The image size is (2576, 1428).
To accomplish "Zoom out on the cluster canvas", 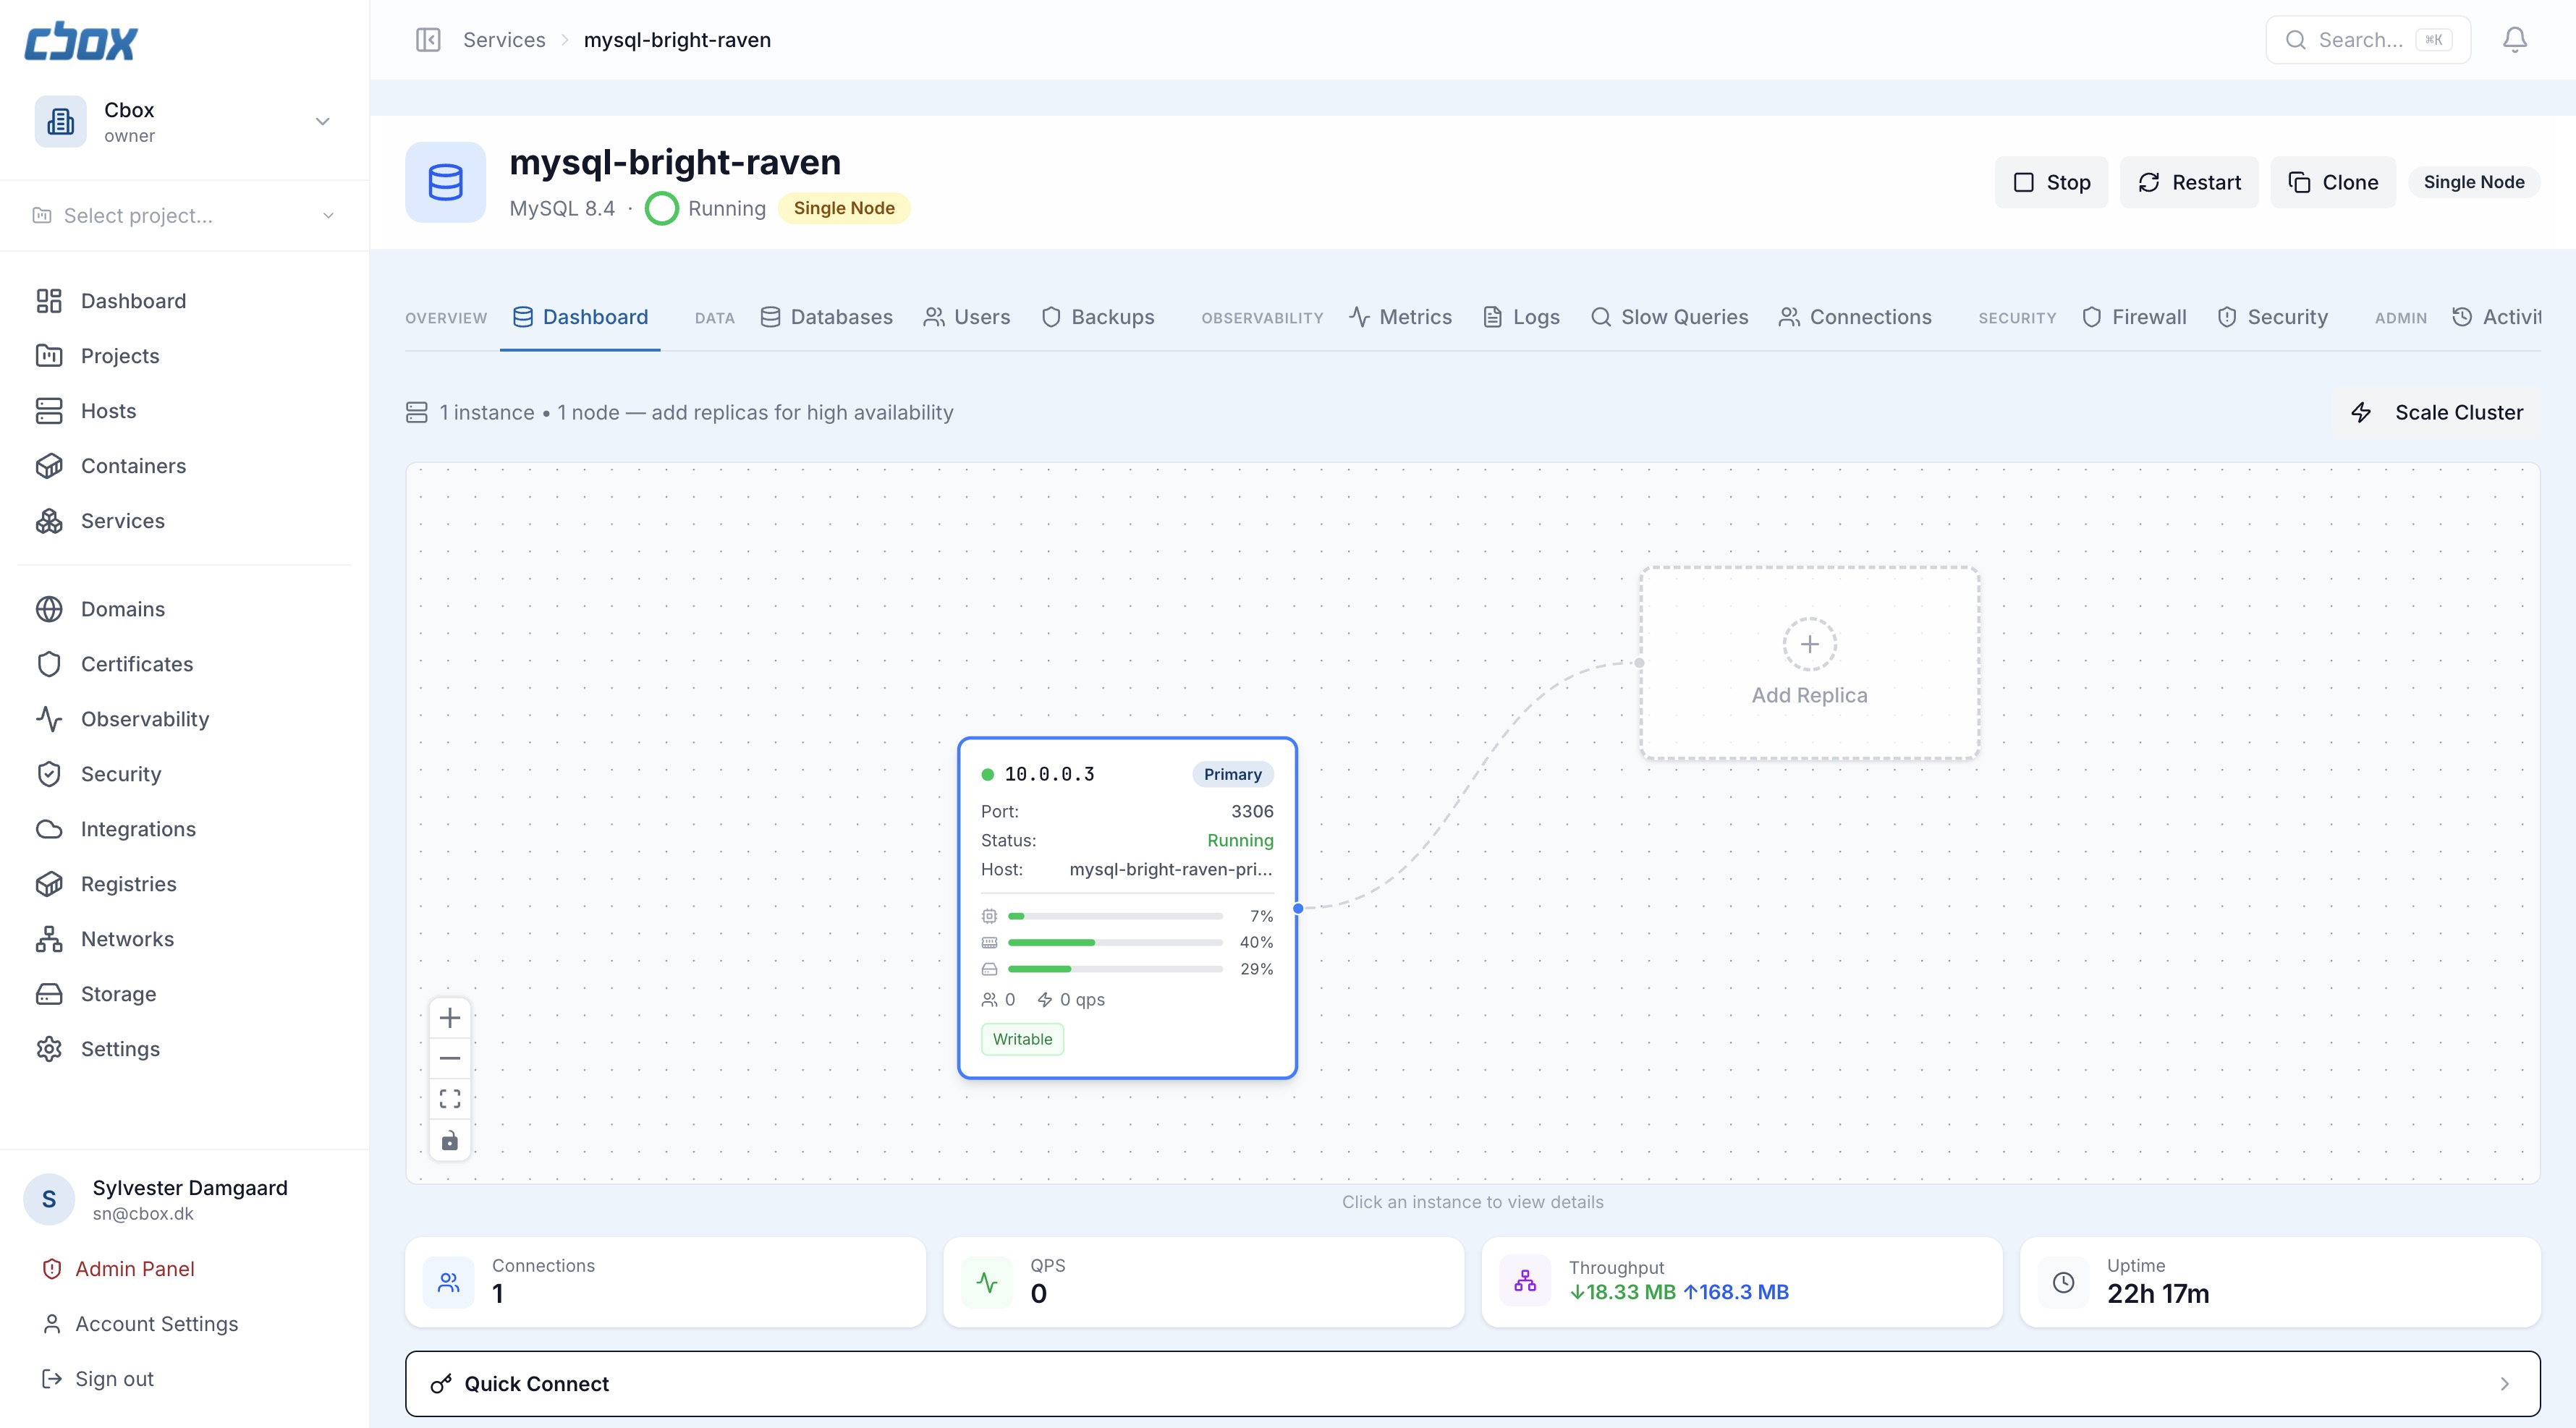I will pyautogui.click(x=450, y=1058).
